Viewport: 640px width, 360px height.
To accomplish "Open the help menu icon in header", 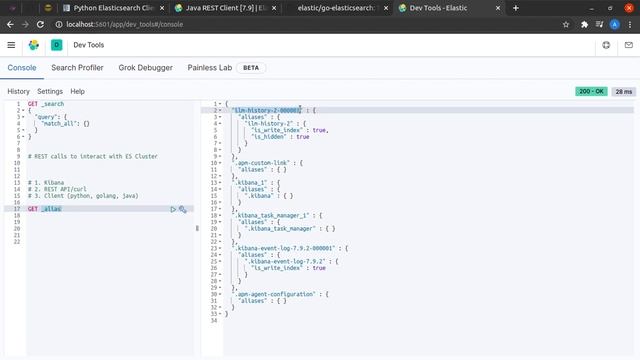I will [606, 45].
